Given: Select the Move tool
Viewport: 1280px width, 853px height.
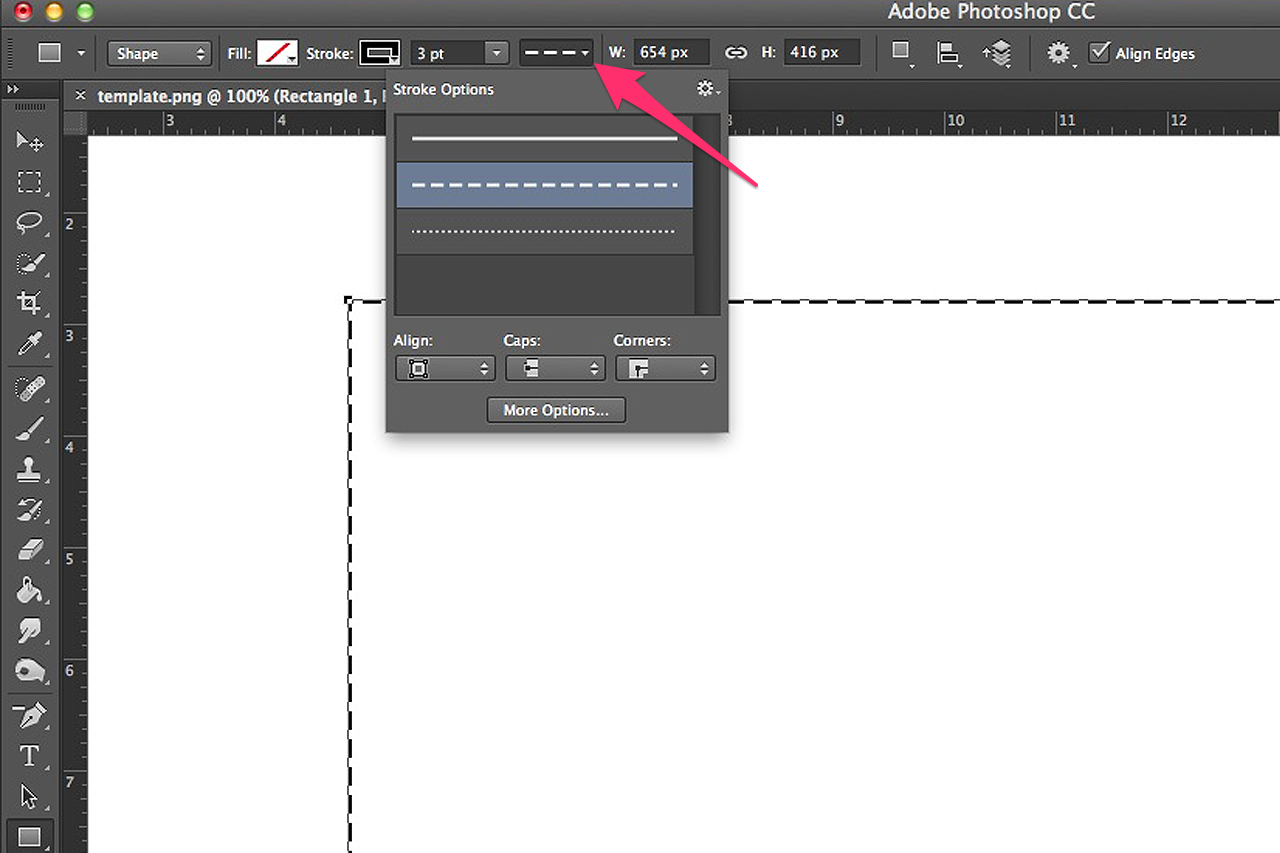Looking at the screenshot, I should (x=30, y=142).
